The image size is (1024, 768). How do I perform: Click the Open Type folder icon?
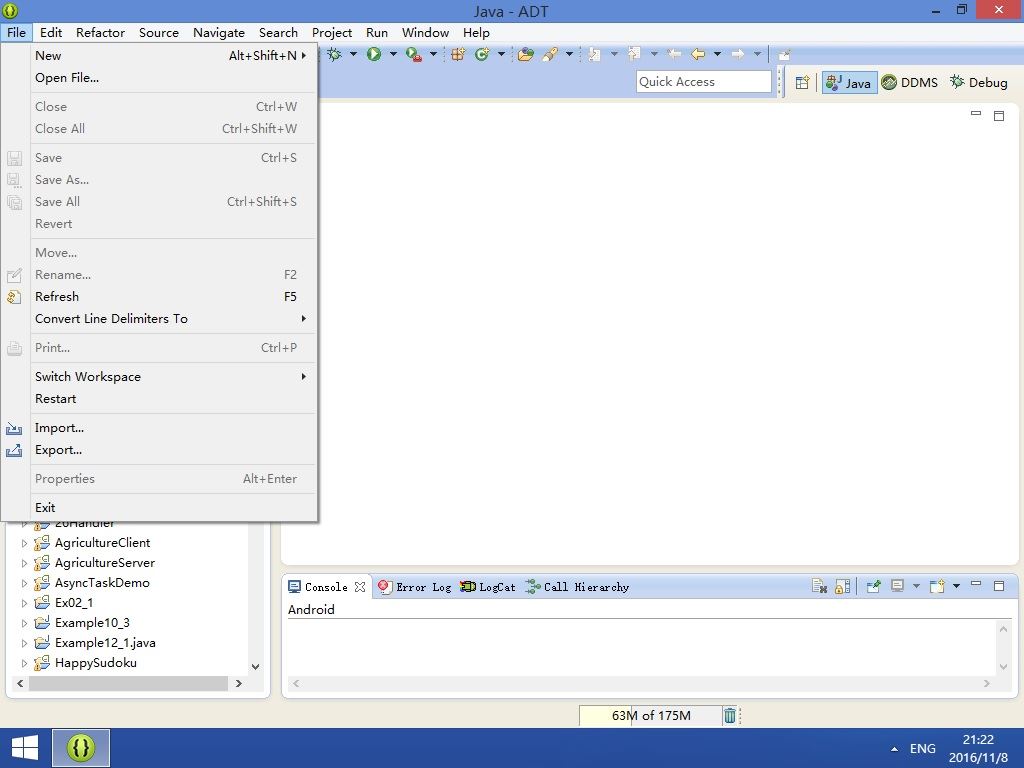click(526, 54)
